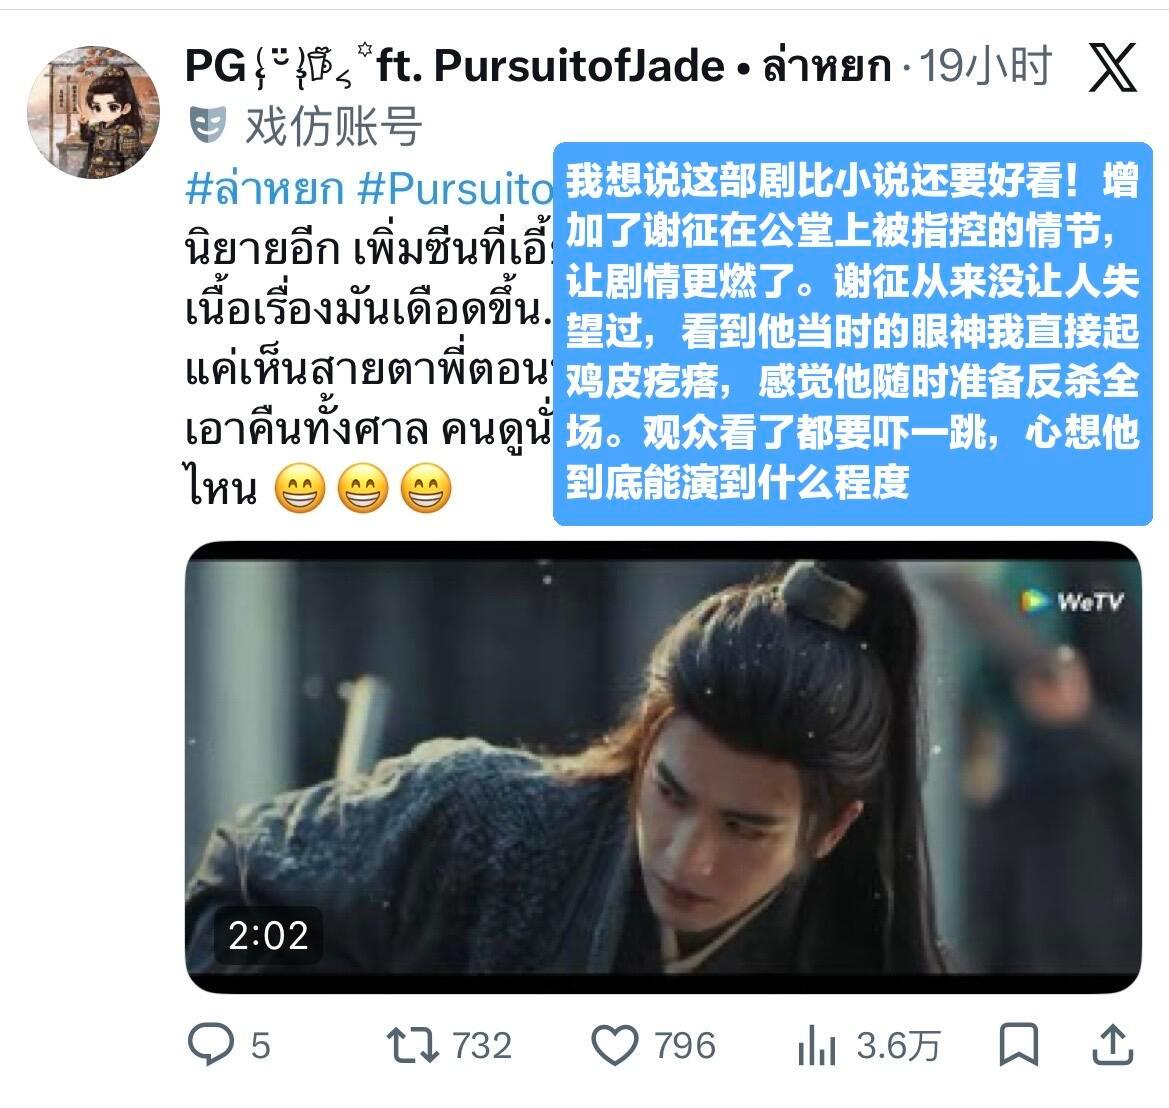Play the WeTV video thumbnail
This screenshot has height=1108, width=1169.
(663, 767)
